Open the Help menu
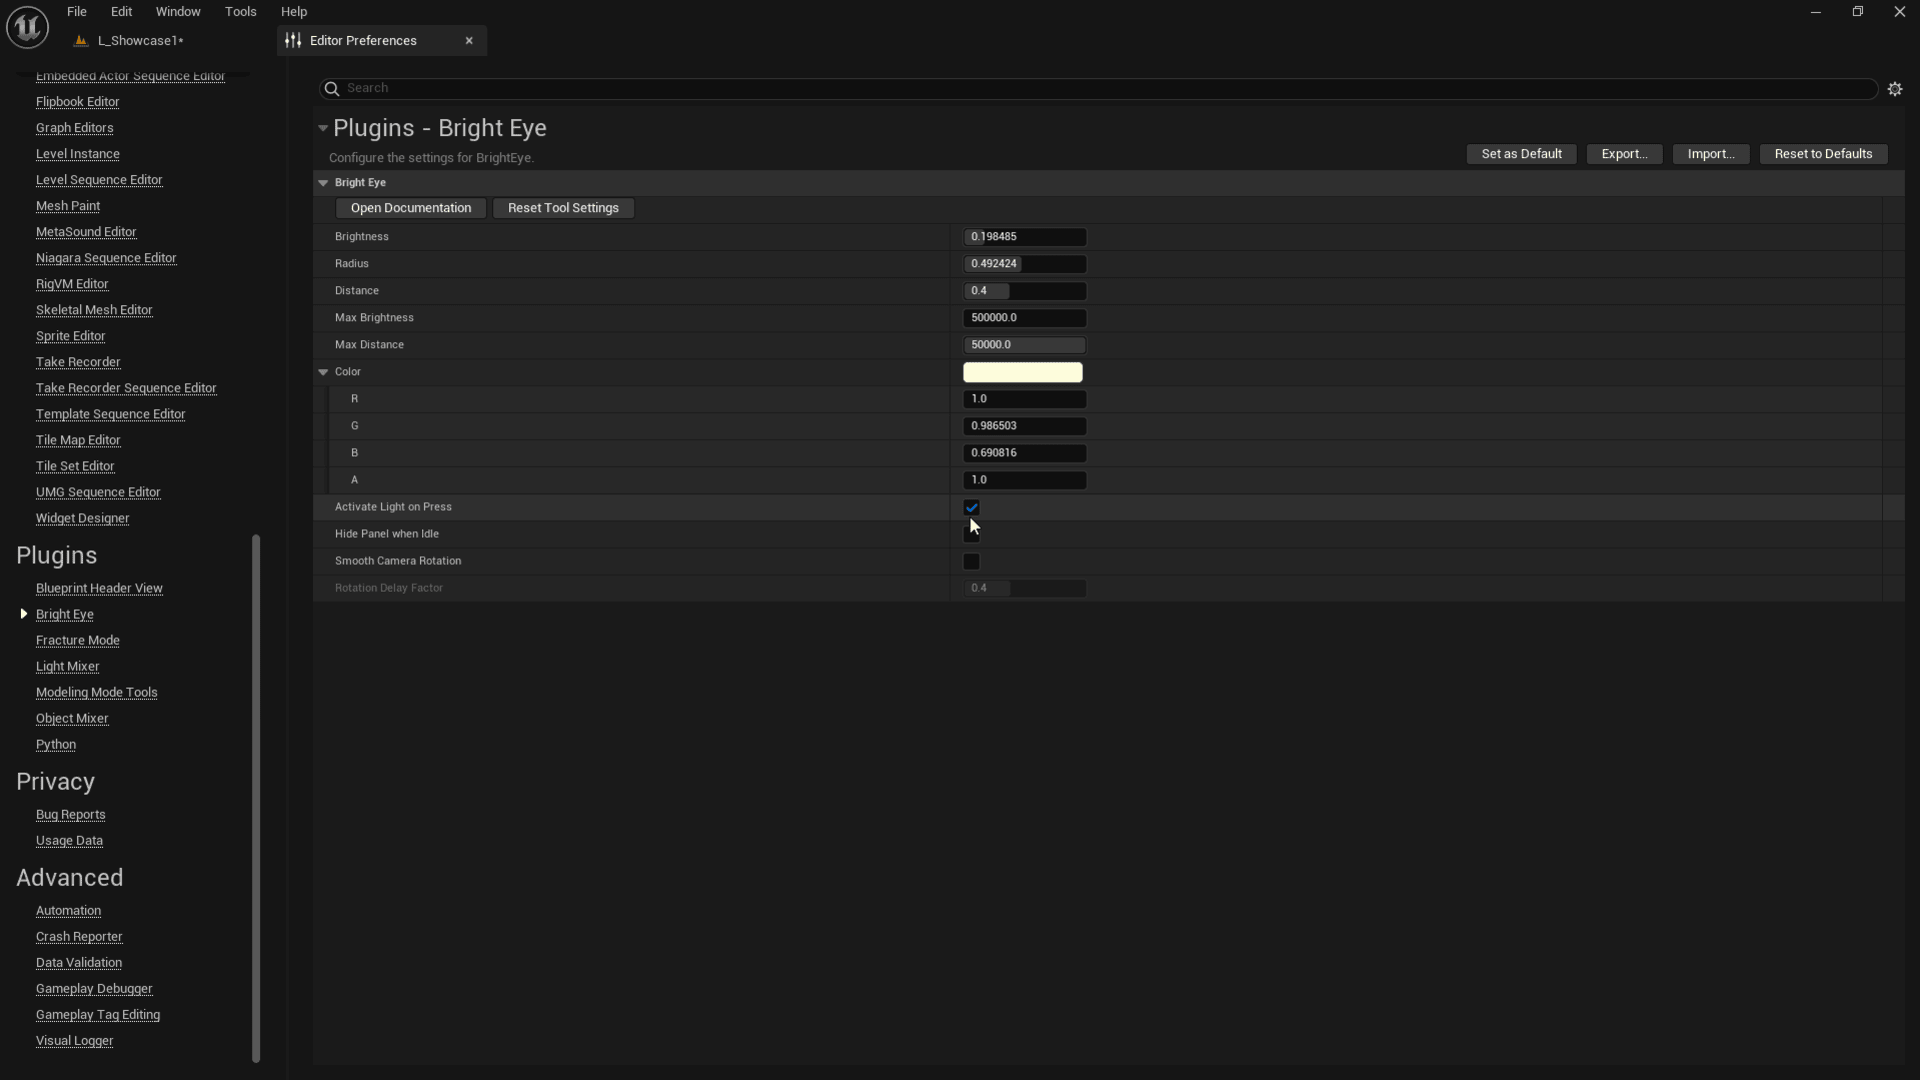 294,12
